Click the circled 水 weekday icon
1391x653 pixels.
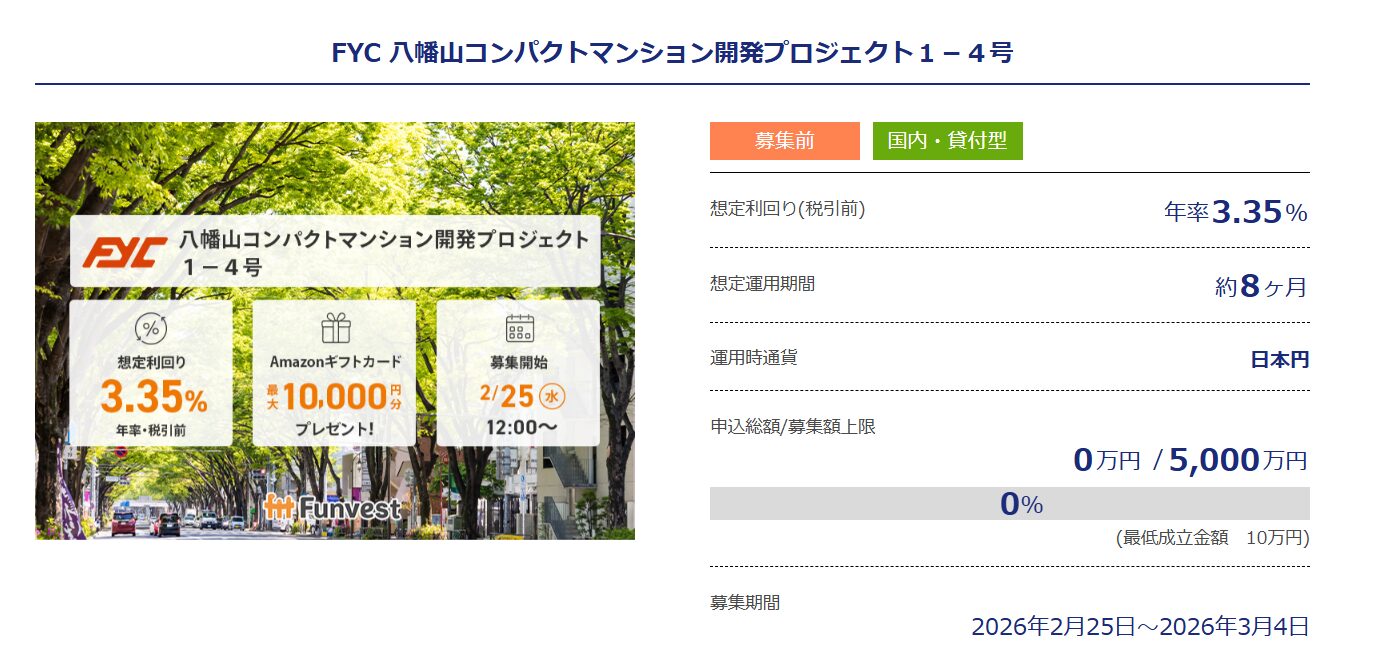click(553, 396)
